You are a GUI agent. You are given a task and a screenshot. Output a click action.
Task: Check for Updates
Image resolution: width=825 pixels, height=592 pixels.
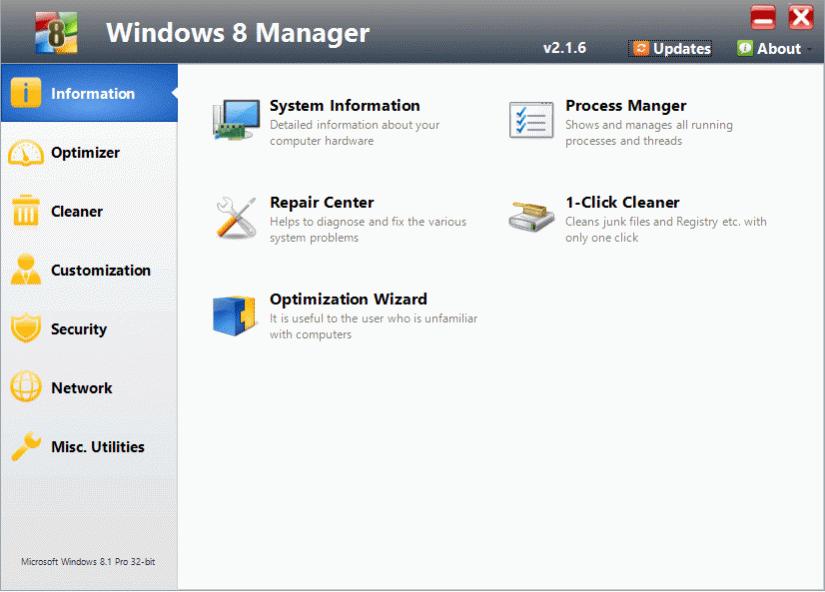(x=670, y=48)
